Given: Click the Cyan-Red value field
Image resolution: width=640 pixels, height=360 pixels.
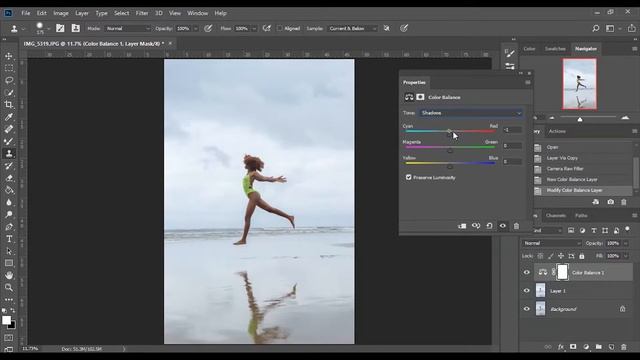Looking at the screenshot, I should tap(512, 130).
